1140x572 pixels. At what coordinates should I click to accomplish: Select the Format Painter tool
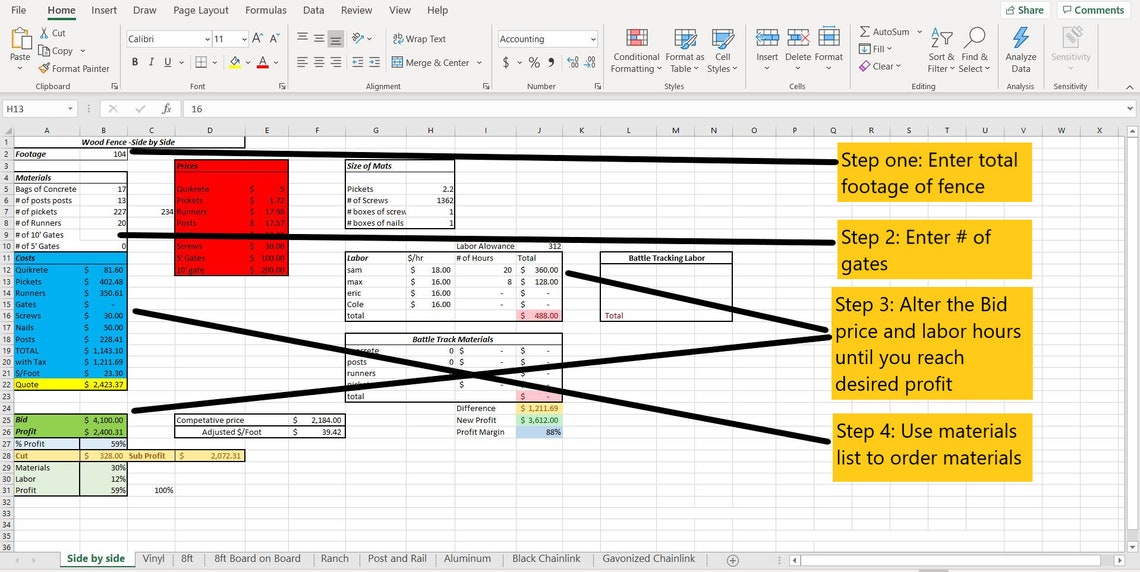(x=73, y=68)
